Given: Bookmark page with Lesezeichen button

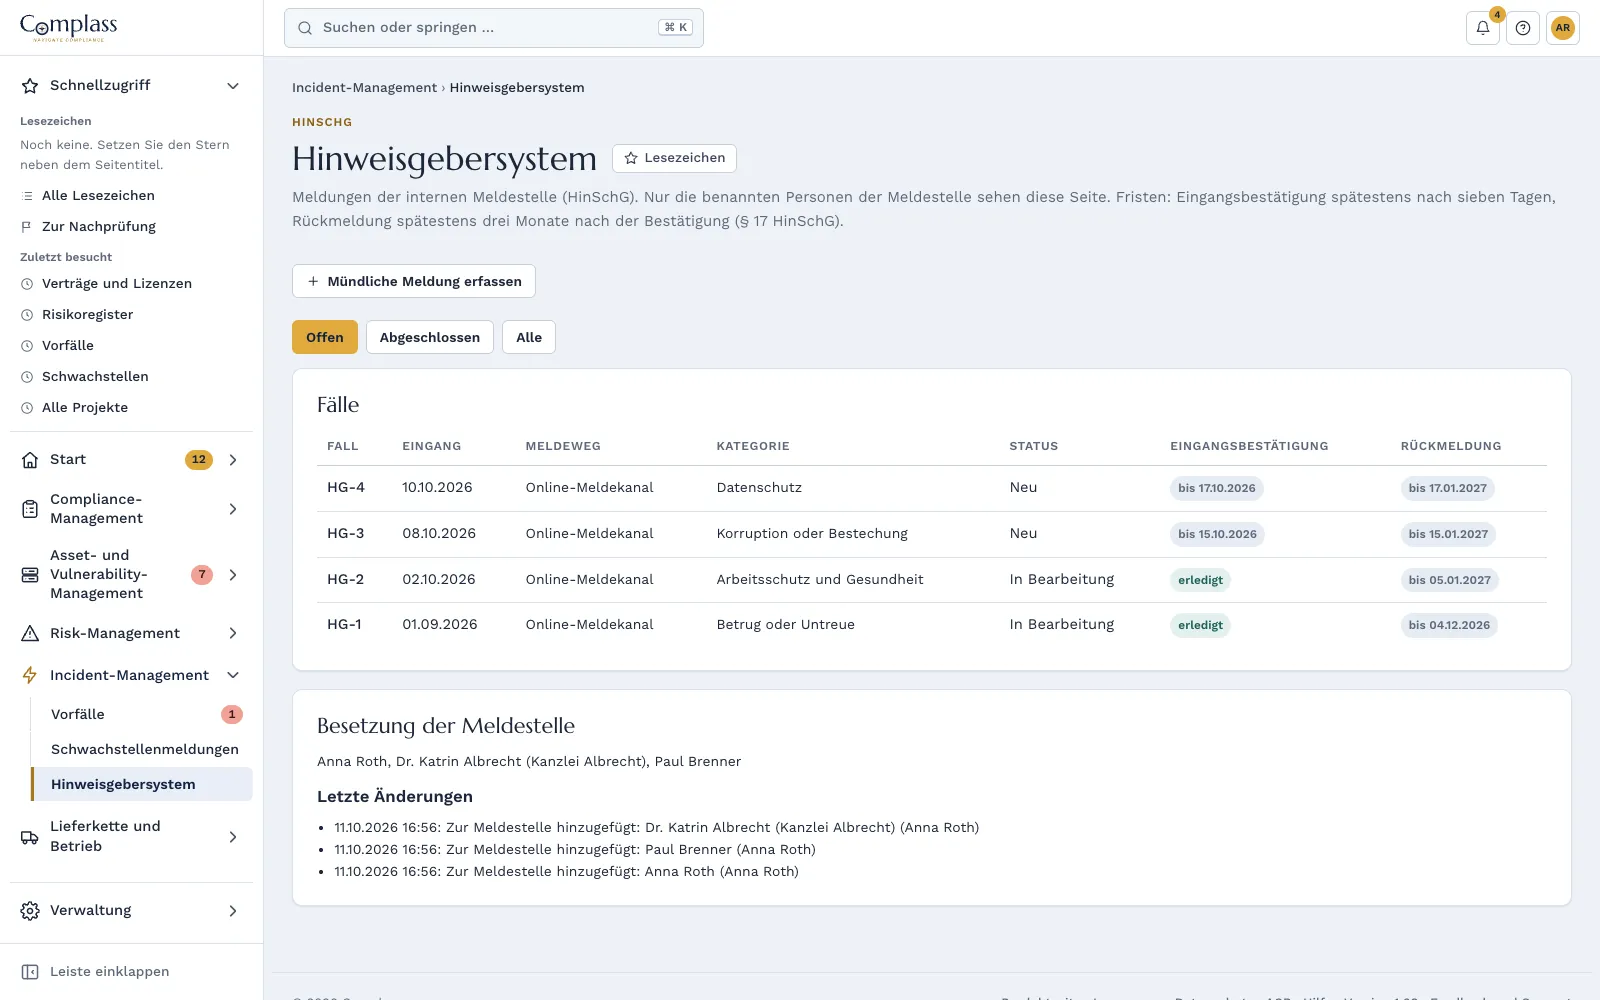Looking at the screenshot, I should point(675,158).
